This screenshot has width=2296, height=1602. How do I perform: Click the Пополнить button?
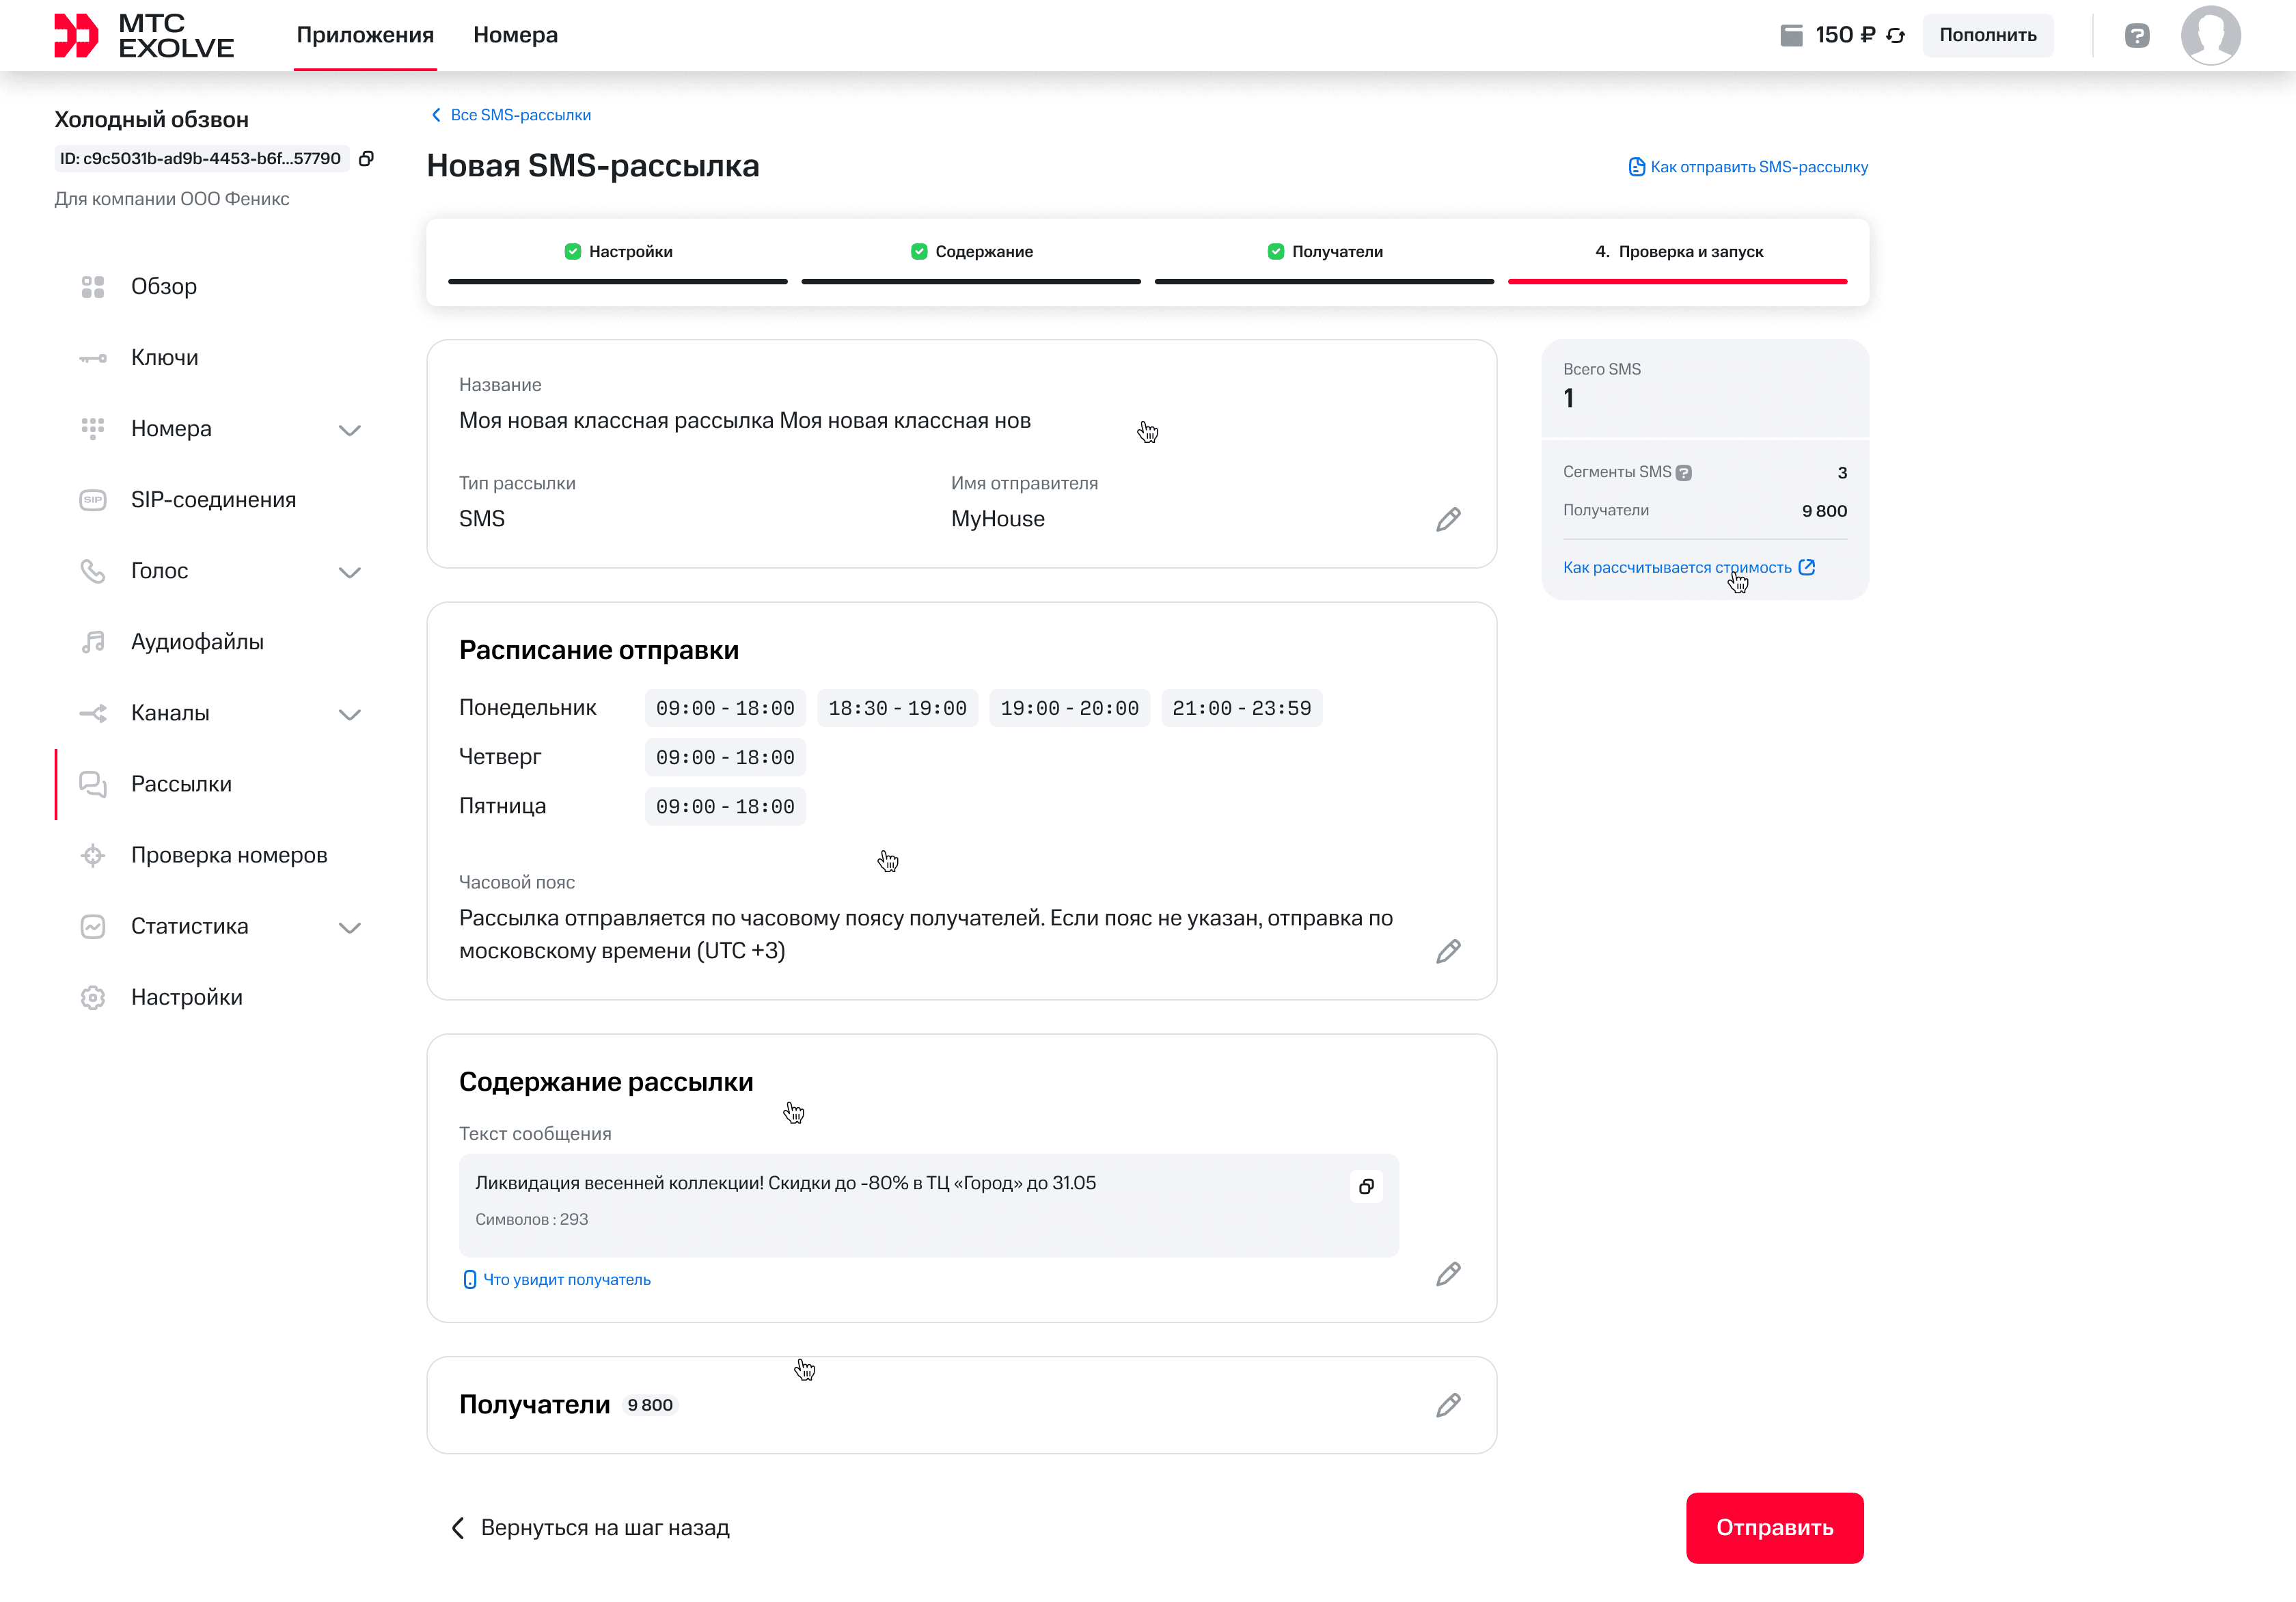coord(1987,35)
